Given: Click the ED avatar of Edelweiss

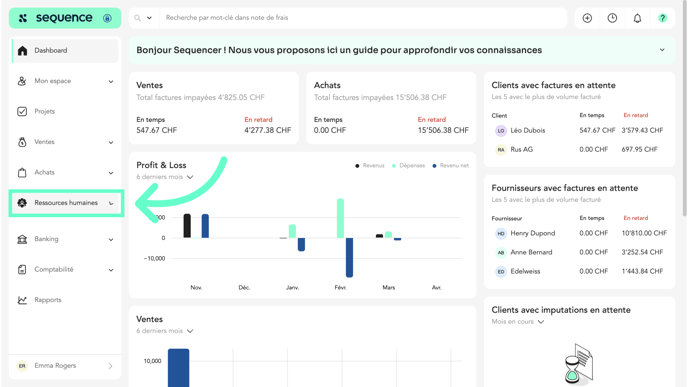Looking at the screenshot, I should pyautogui.click(x=501, y=272).
